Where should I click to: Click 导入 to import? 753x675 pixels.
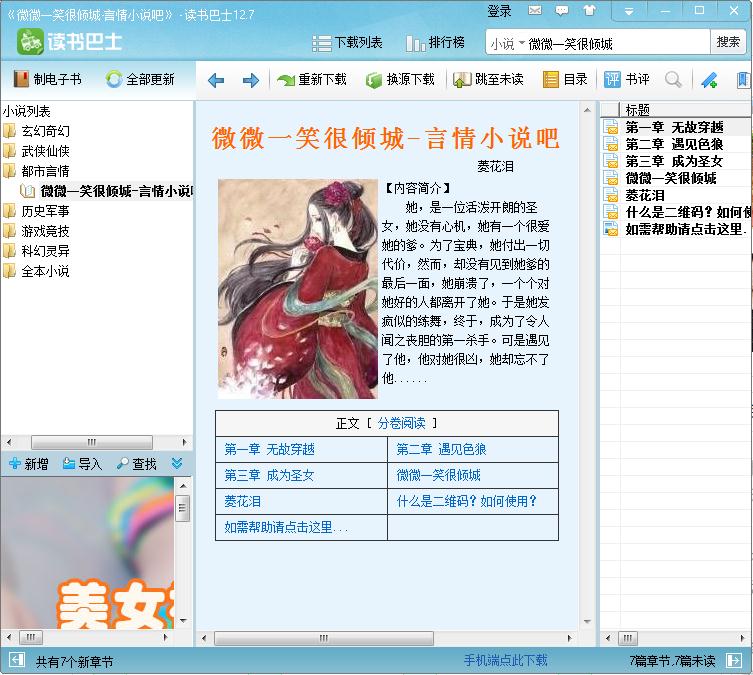[x=83, y=464]
